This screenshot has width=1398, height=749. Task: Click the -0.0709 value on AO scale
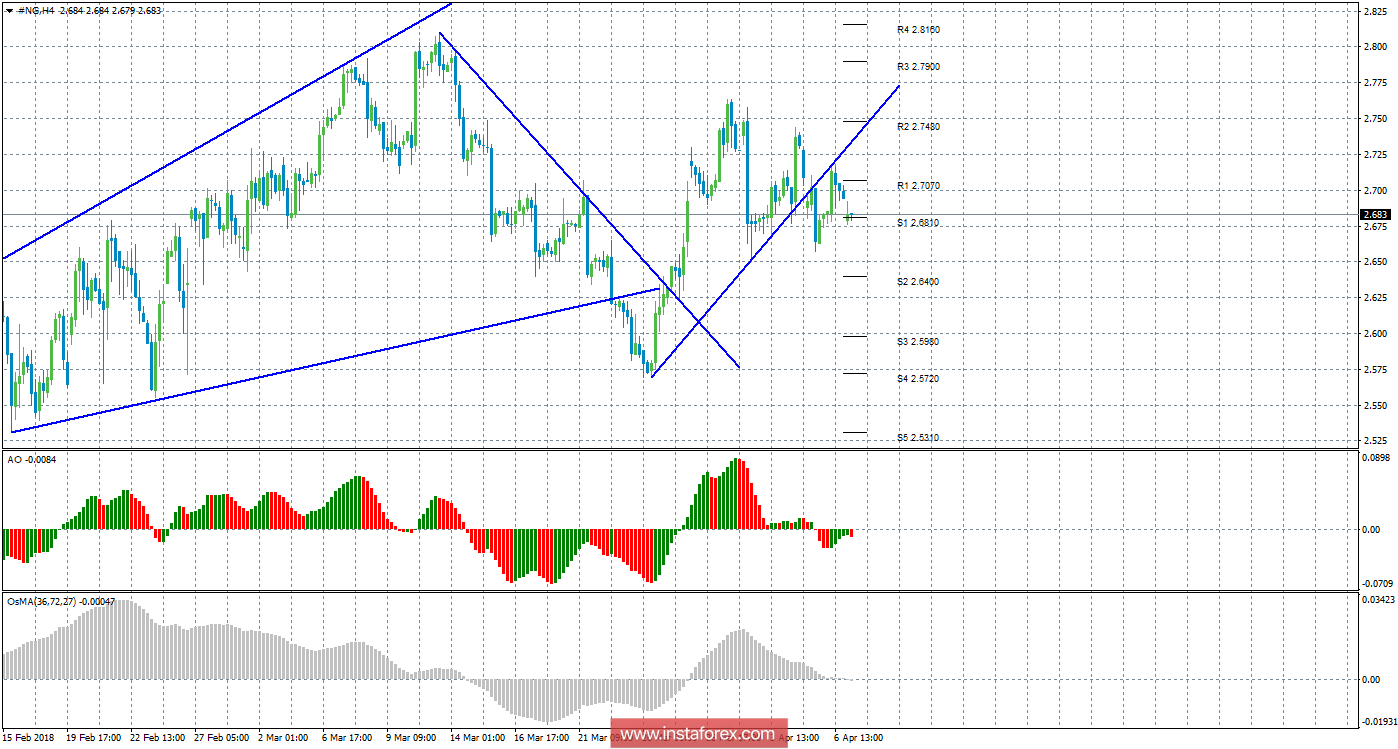click(x=1376, y=583)
